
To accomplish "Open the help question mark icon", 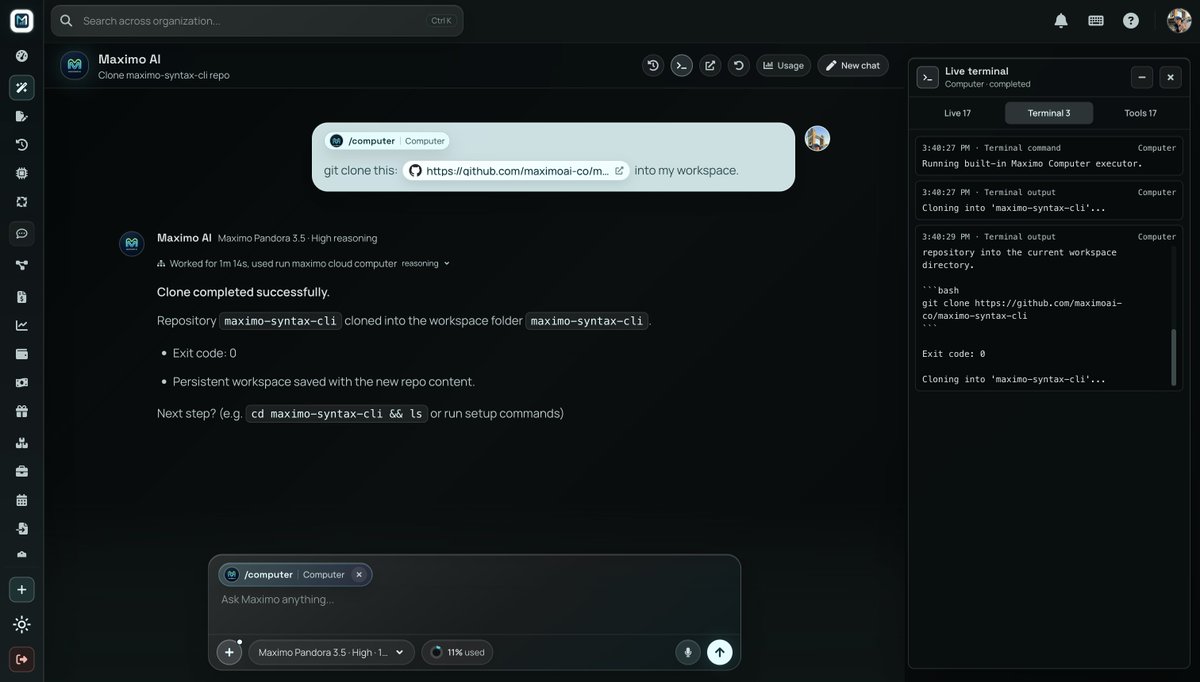I will tap(1131, 20).
